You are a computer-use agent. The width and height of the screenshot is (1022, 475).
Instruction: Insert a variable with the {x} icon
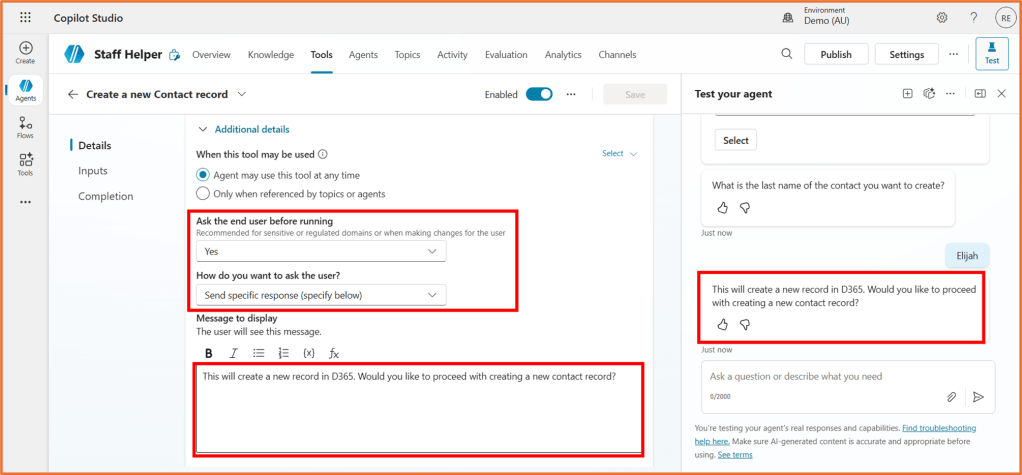click(309, 353)
